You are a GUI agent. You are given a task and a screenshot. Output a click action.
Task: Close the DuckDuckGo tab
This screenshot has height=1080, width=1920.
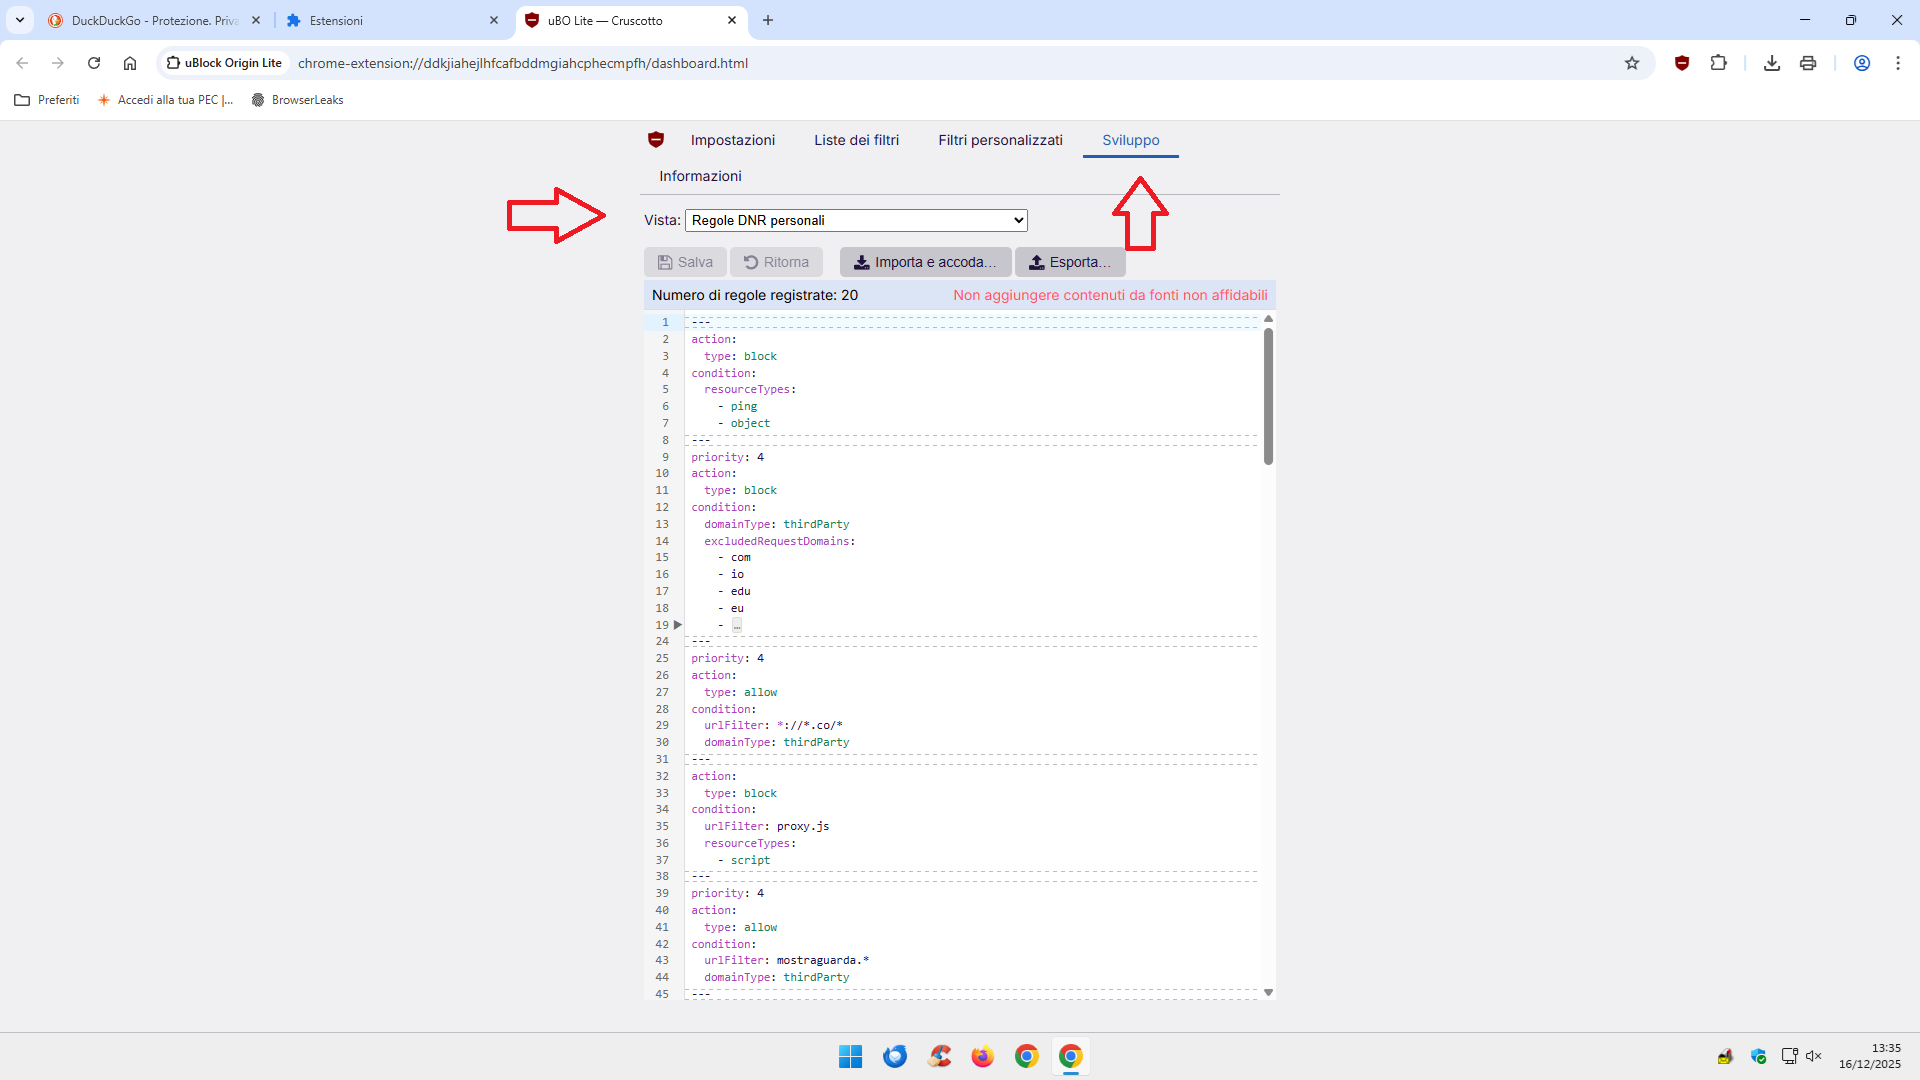click(256, 20)
